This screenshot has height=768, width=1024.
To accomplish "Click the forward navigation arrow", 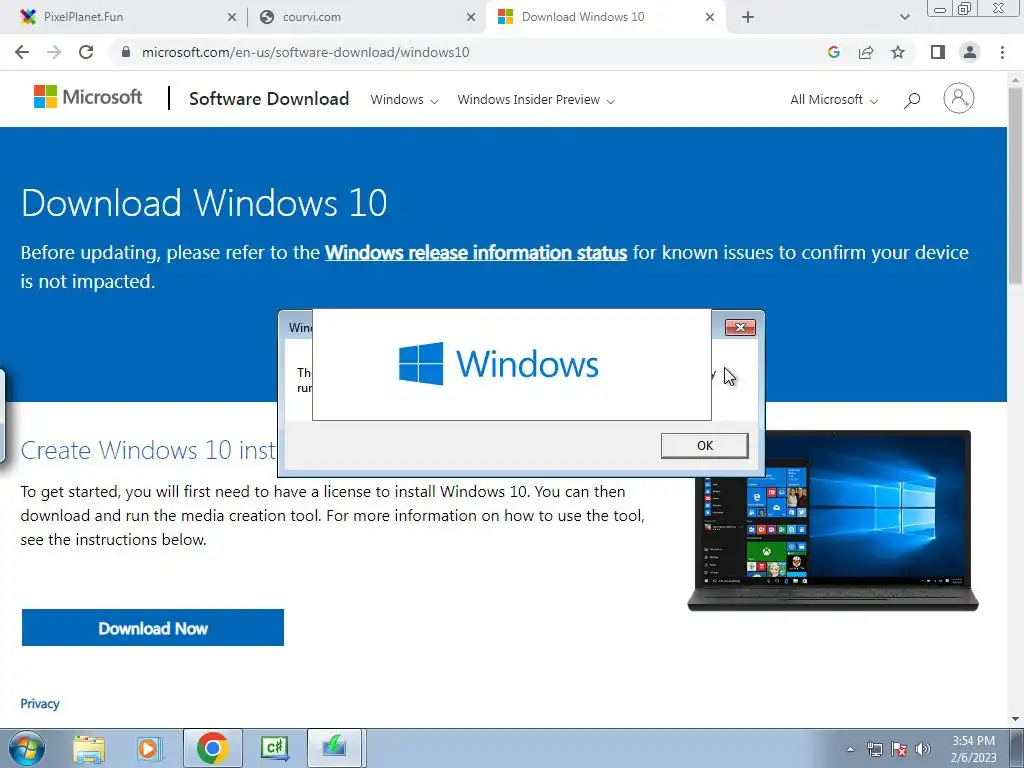I will (54, 52).
